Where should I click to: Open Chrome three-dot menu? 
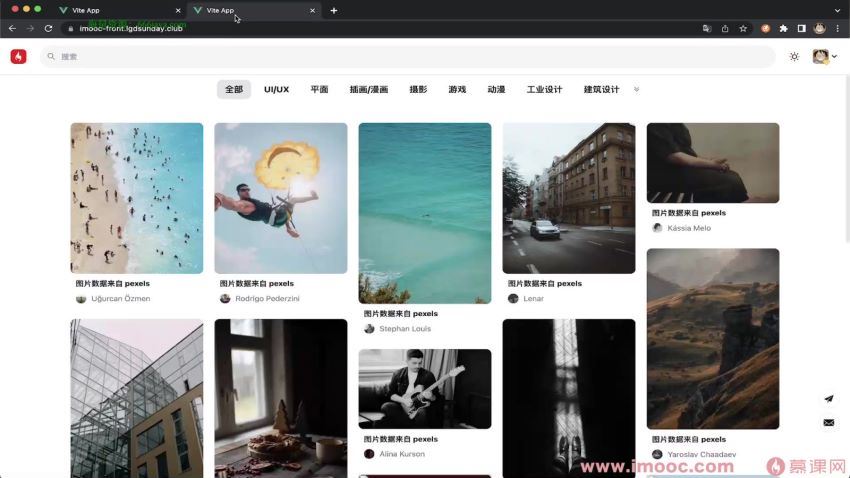click(x=838, y=28)
